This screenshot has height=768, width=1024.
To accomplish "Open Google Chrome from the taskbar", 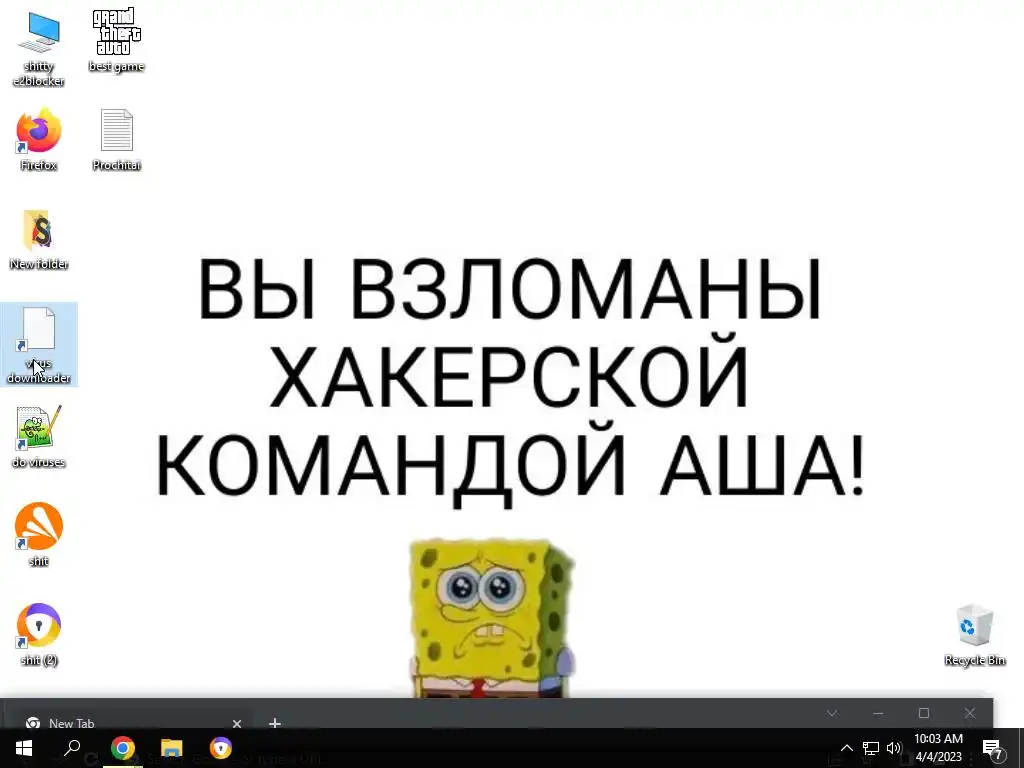I will click(x=122, y=748).
